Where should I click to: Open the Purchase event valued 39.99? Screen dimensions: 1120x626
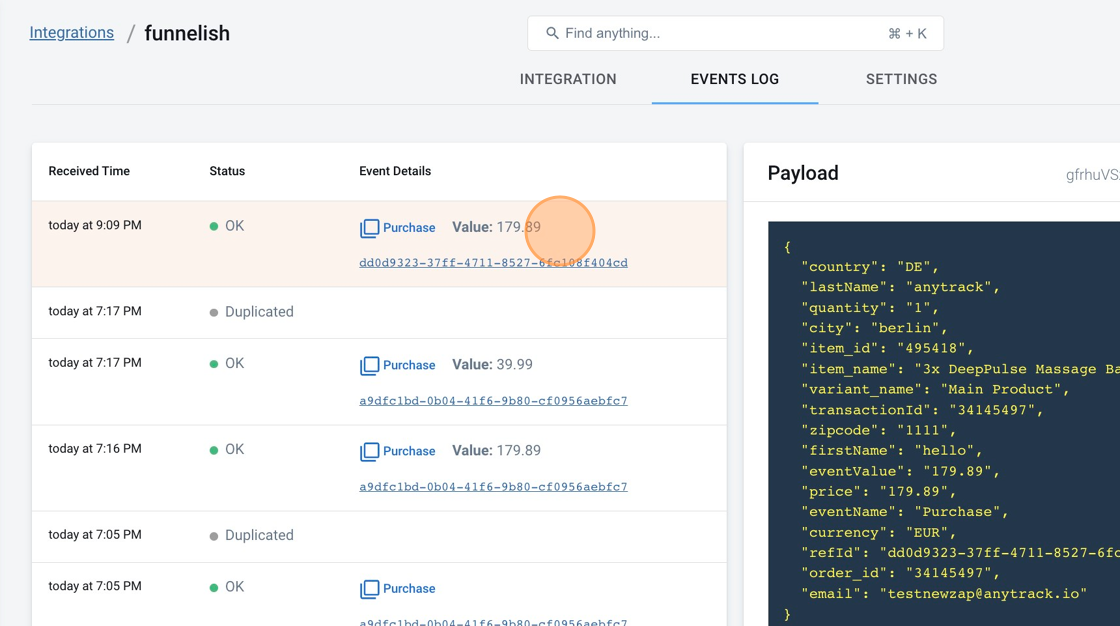pos(409,365)
